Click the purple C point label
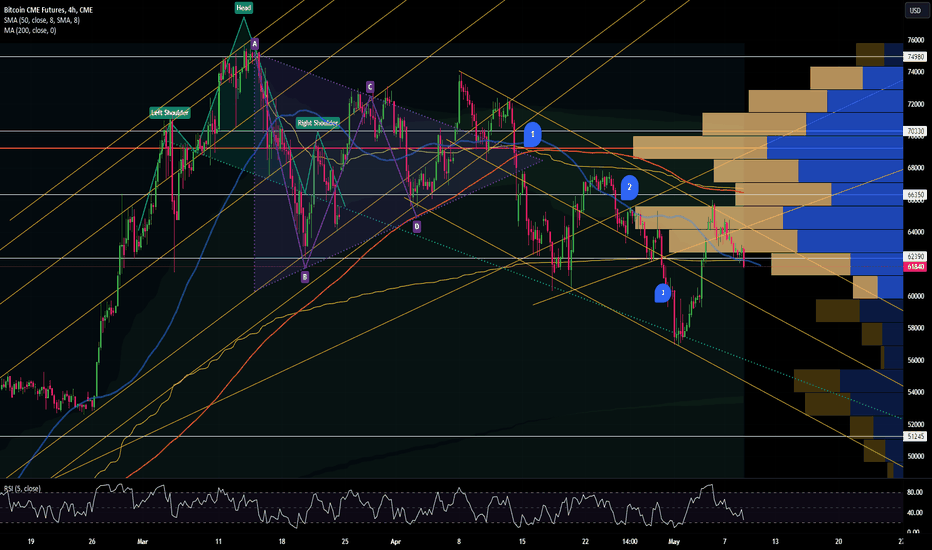 (x=370, y=87)
